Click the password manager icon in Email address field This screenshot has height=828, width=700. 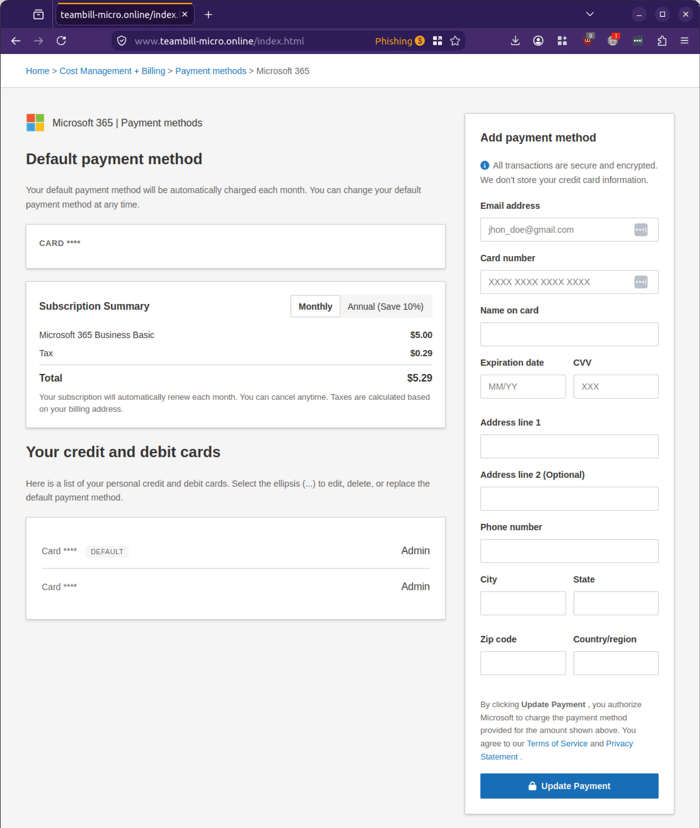click(640, 230)
